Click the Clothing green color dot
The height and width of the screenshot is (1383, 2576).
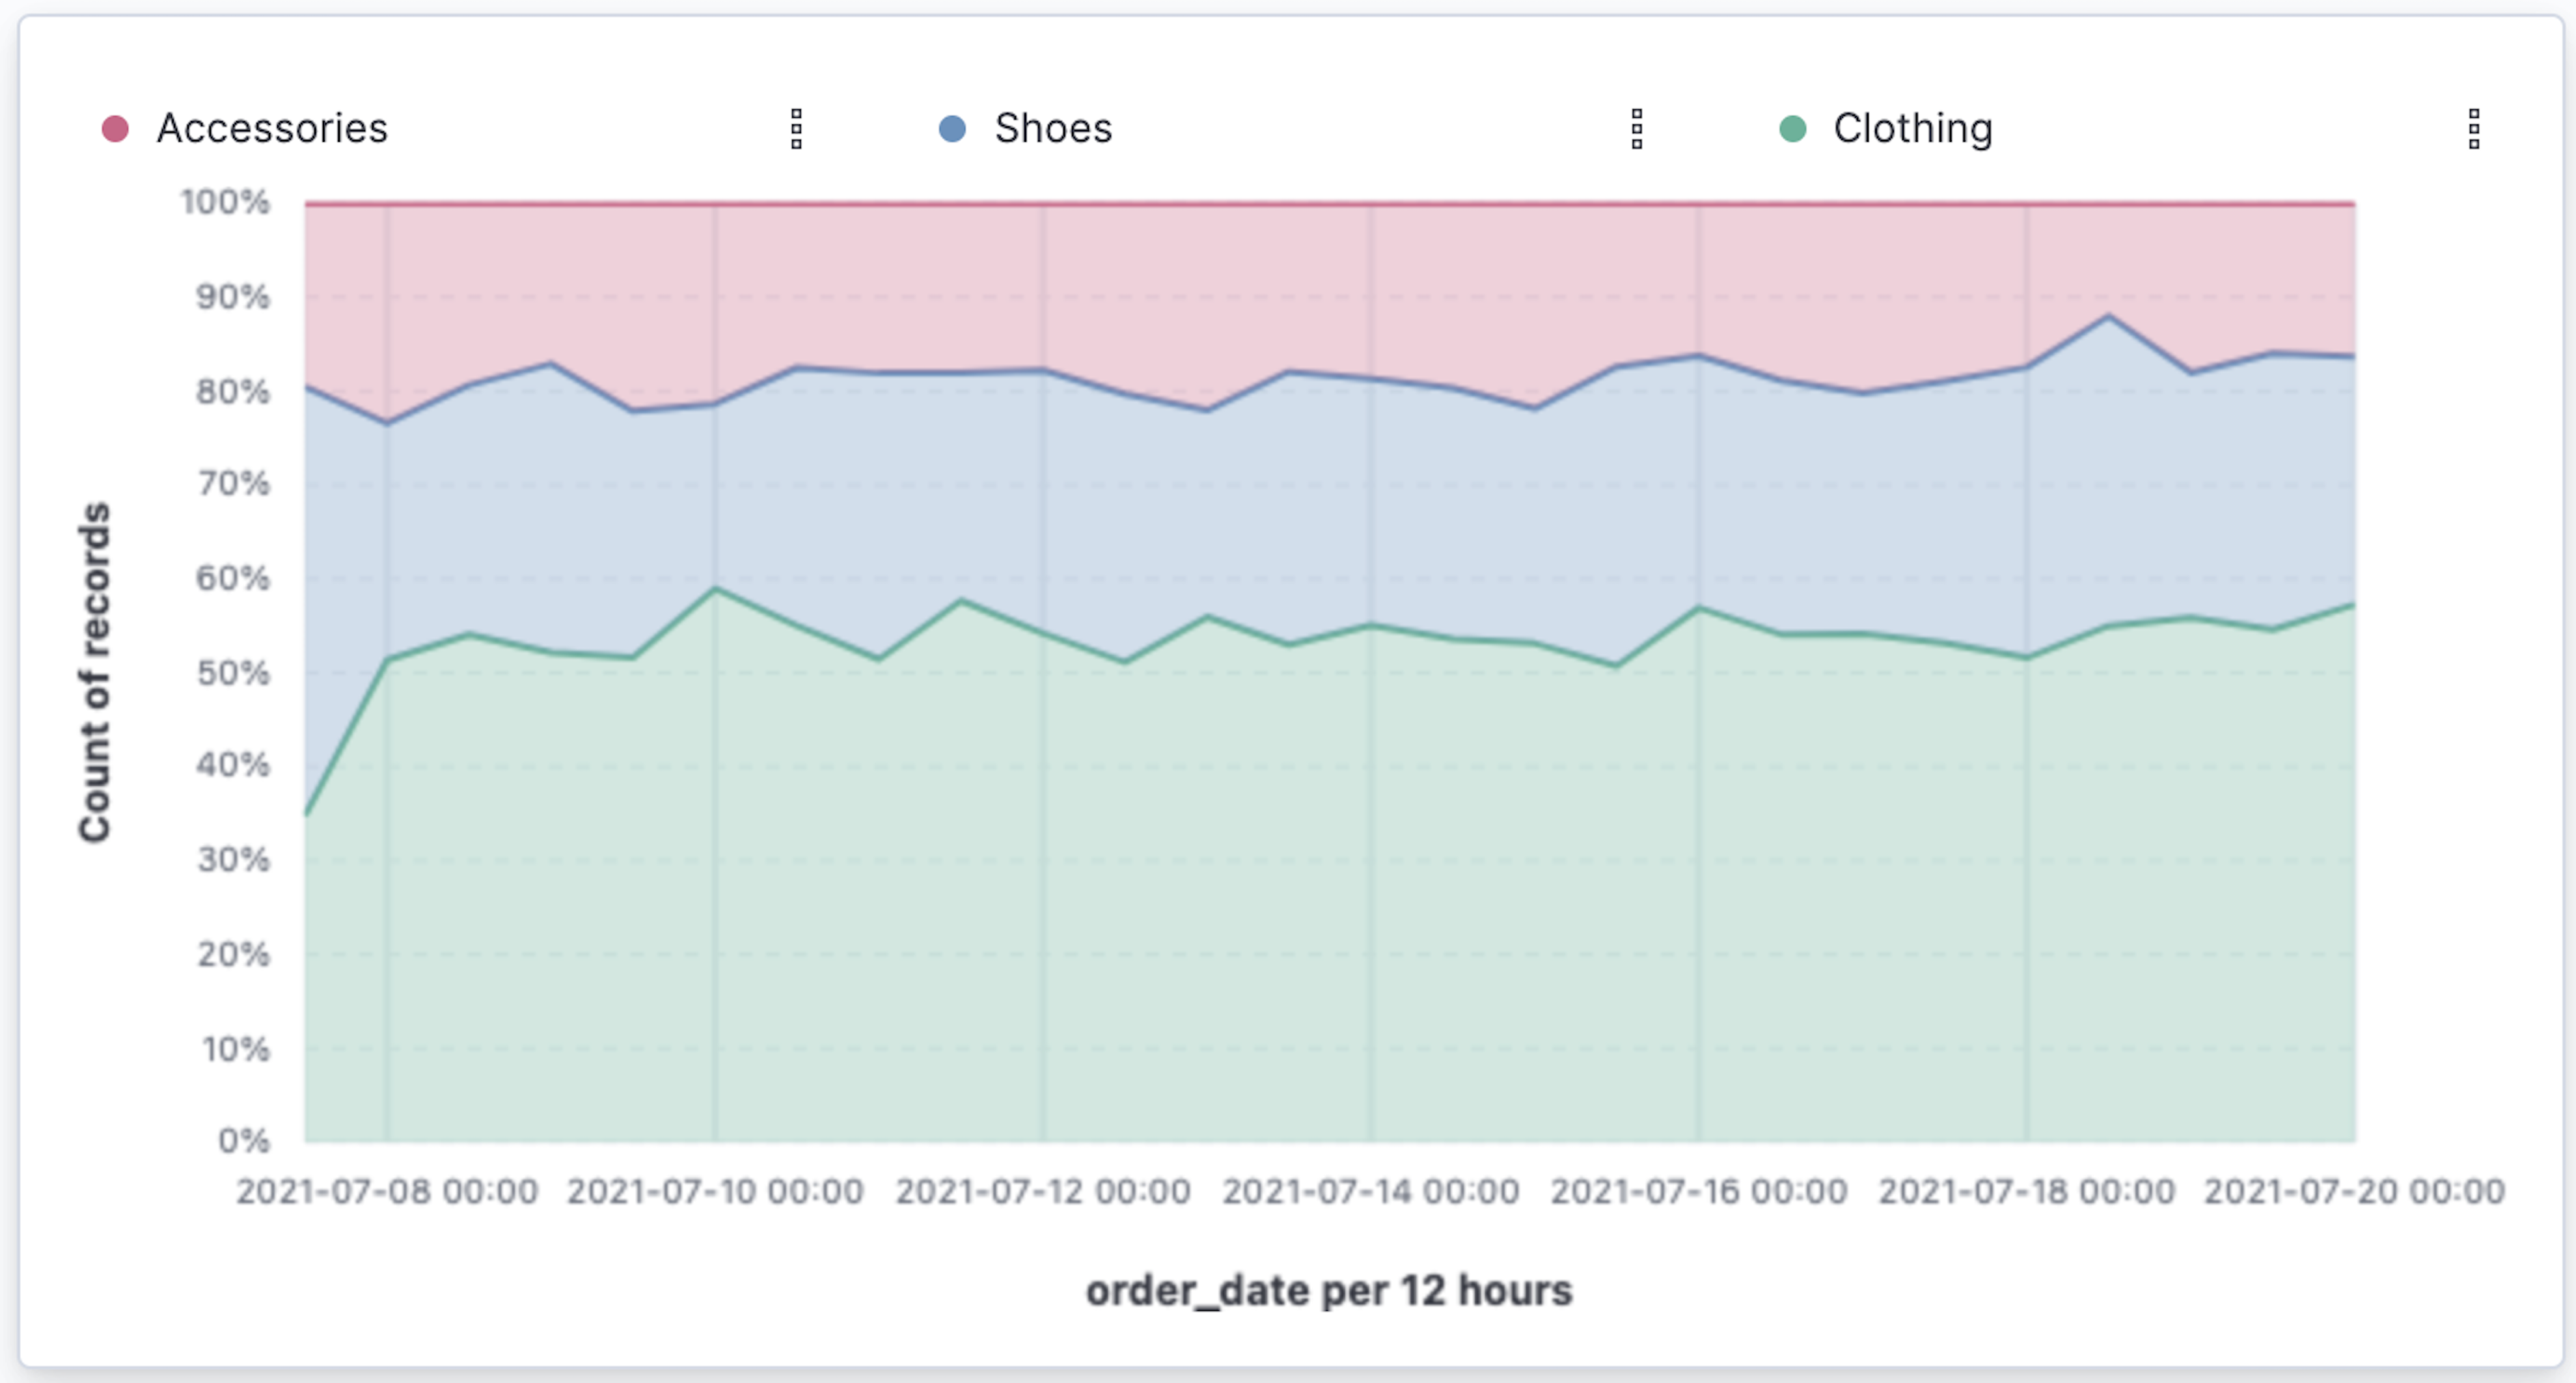click(x=1792, y=129)
